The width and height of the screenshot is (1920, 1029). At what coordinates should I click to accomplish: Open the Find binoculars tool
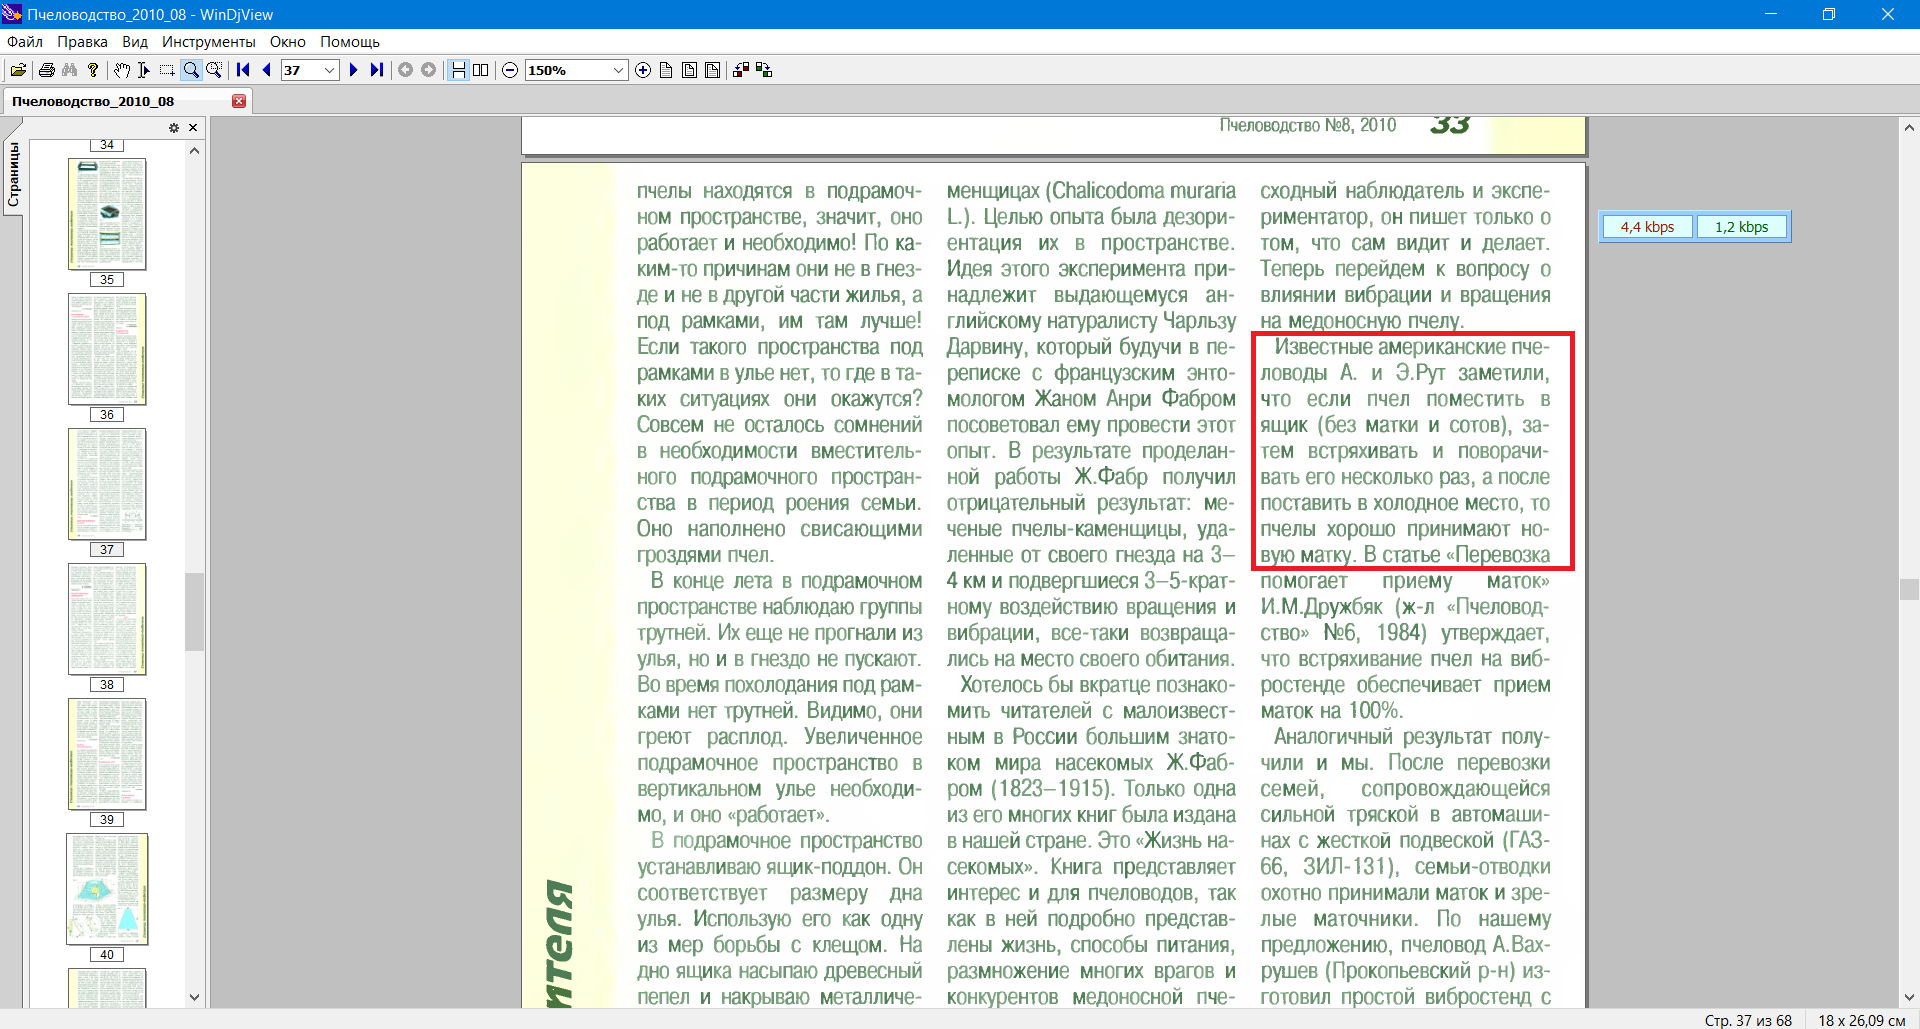point(69,70)
